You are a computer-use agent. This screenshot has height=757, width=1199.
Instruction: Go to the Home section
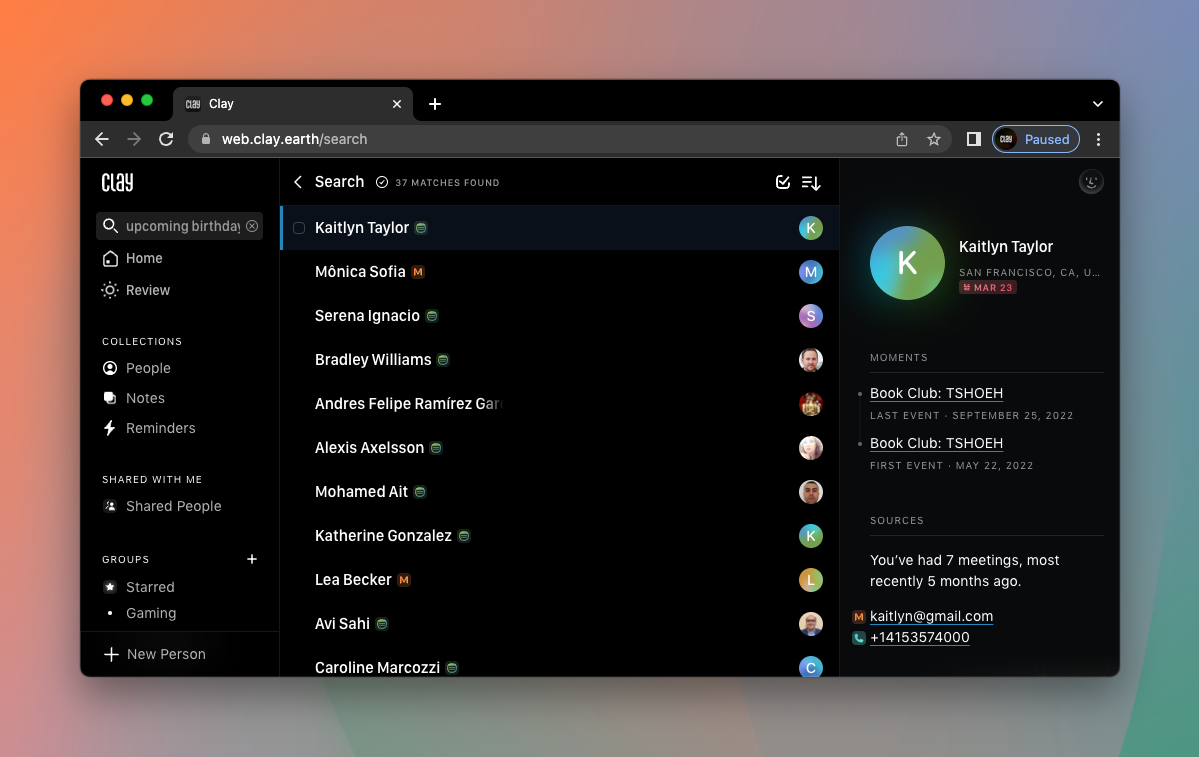click(x=143, y=258)
